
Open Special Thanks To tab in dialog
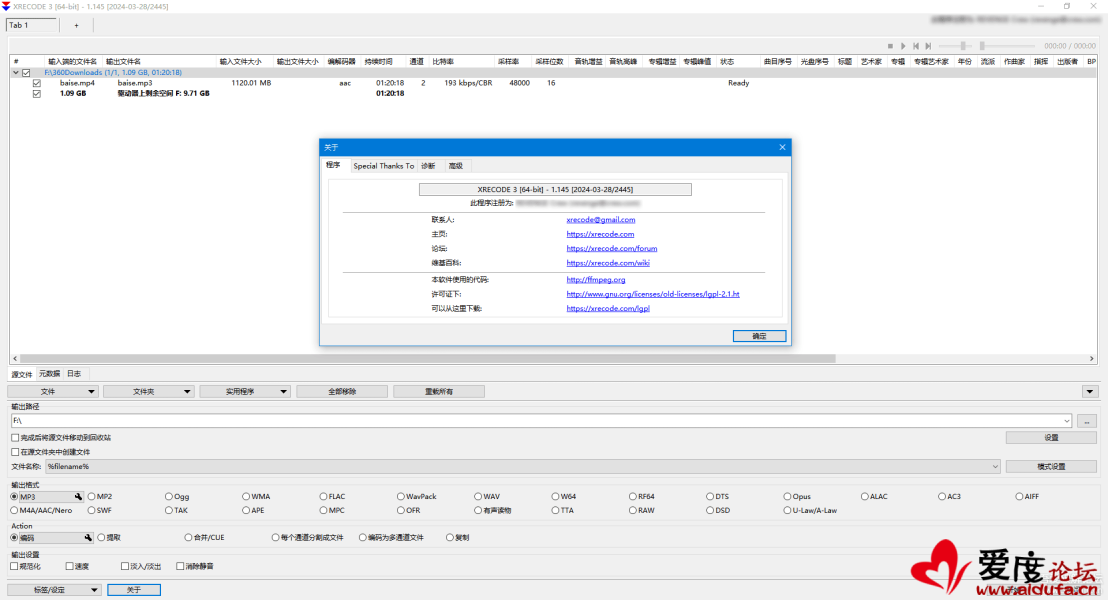point(384,166)
